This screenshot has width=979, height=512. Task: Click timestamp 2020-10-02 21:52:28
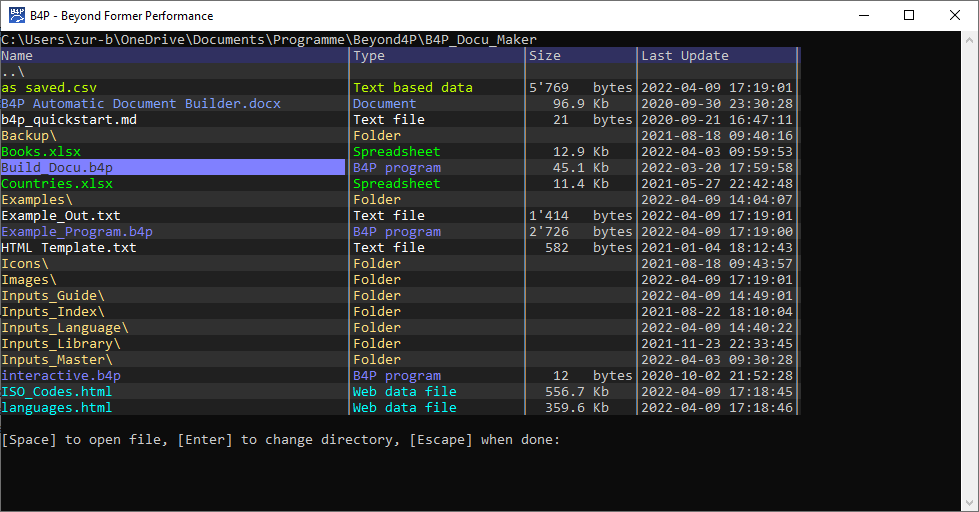[717, 375]
